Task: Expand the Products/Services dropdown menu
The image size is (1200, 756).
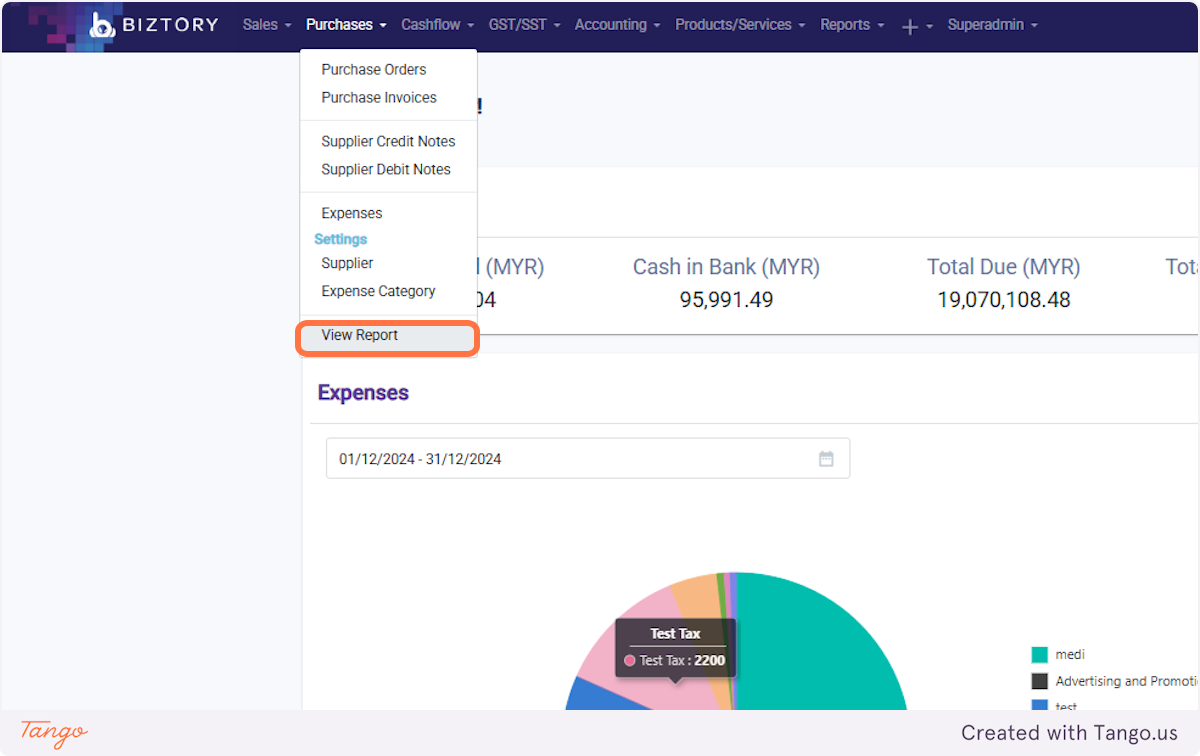Action: click(740, 25)
